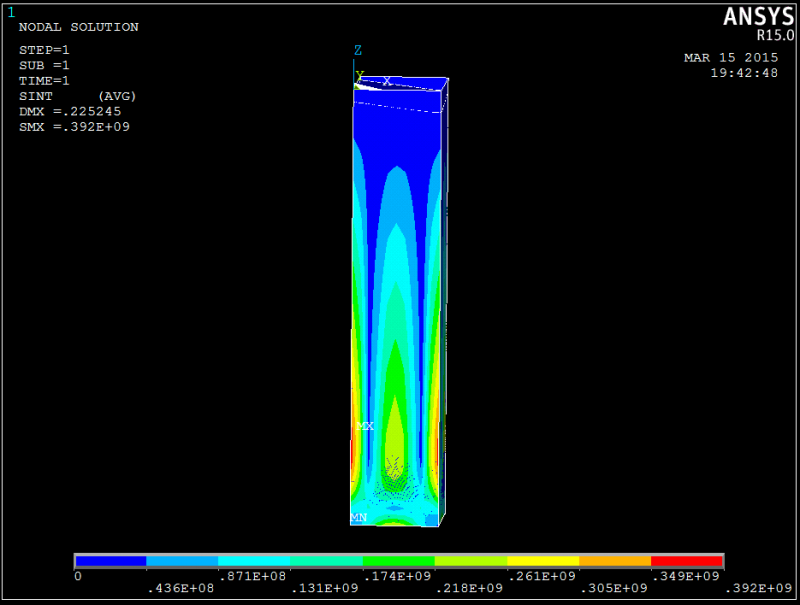The image size is (800, 605).
Task: Click the legend value .305E+09
Action: click(614, 589)
